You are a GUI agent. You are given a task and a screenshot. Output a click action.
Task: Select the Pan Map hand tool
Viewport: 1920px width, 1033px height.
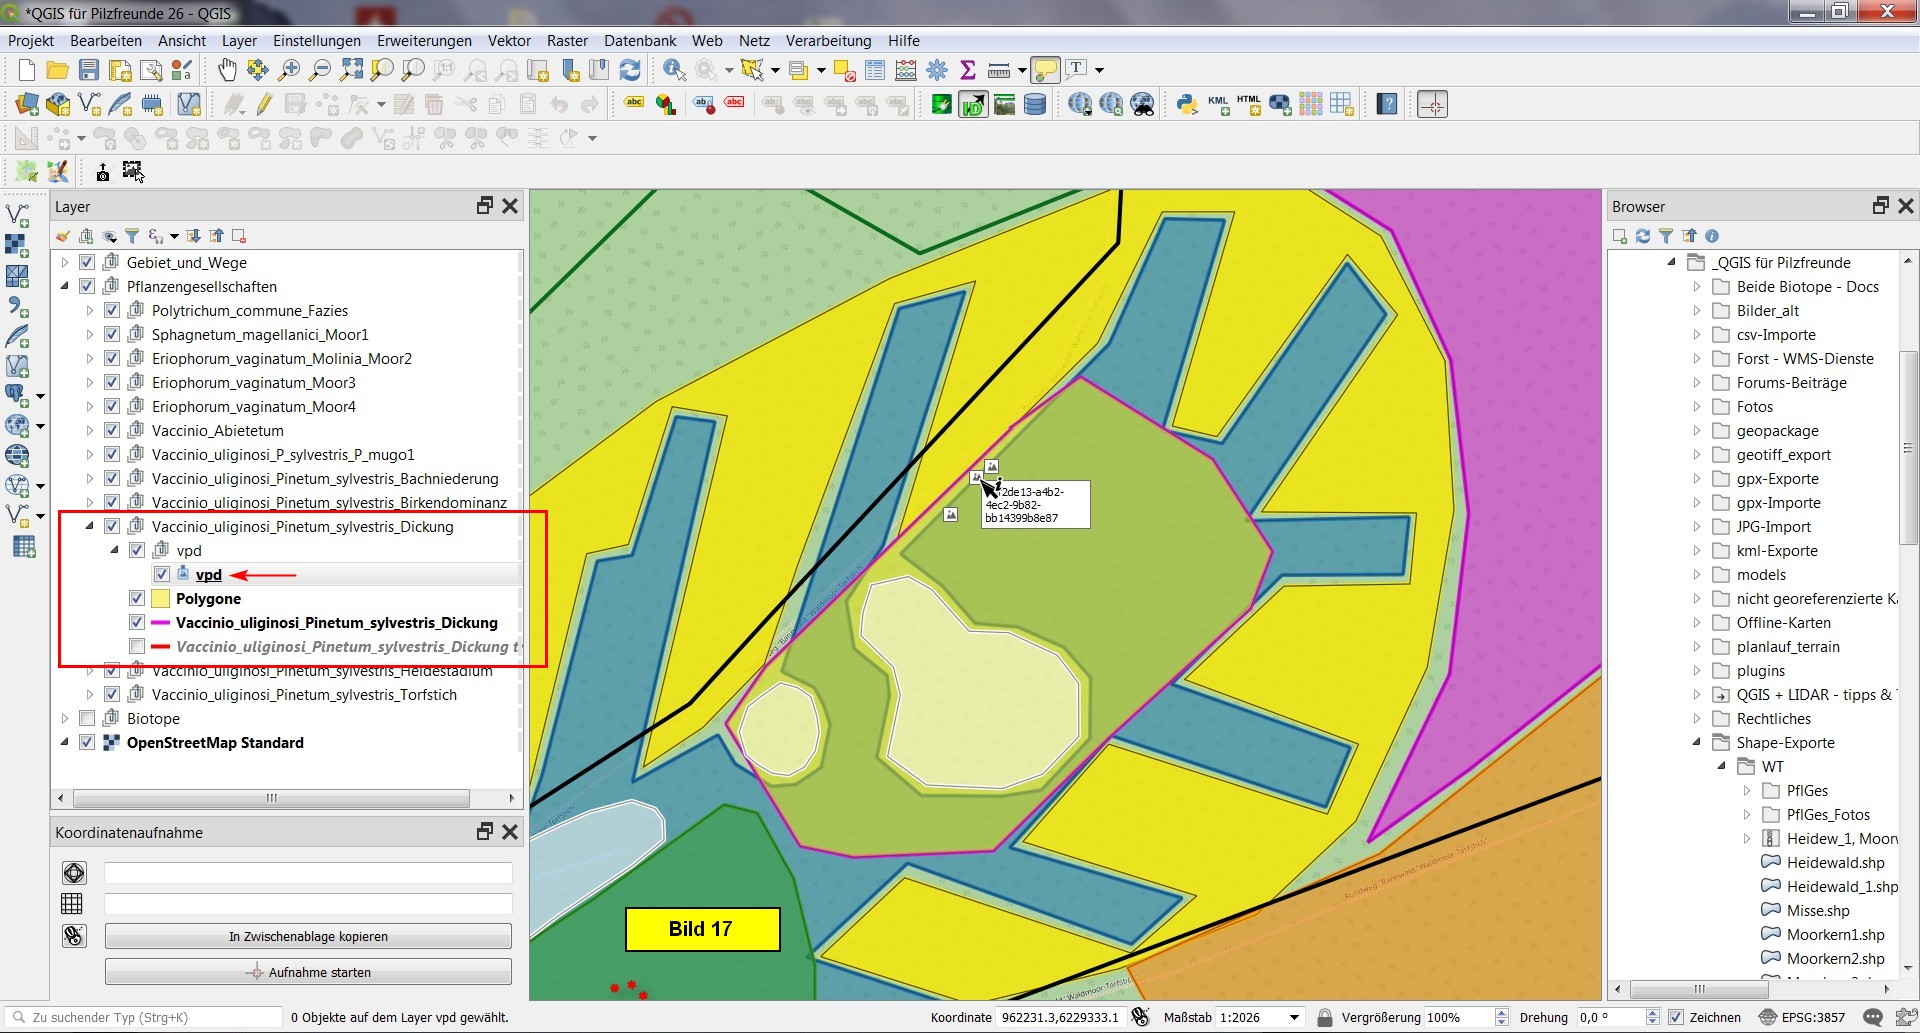coord(227,70)
